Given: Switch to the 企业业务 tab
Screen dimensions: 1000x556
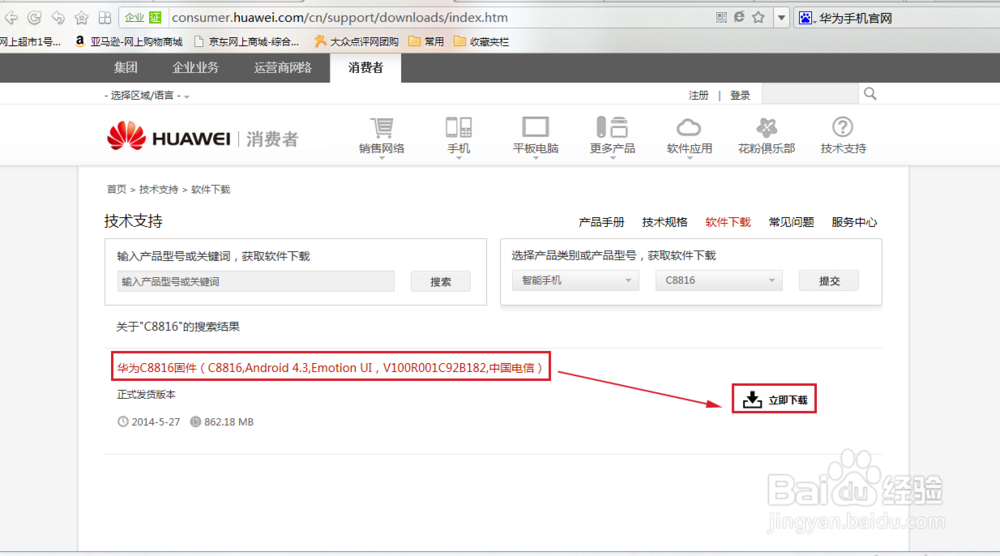Looking at the screenshot, I should (x=195, y=68).
